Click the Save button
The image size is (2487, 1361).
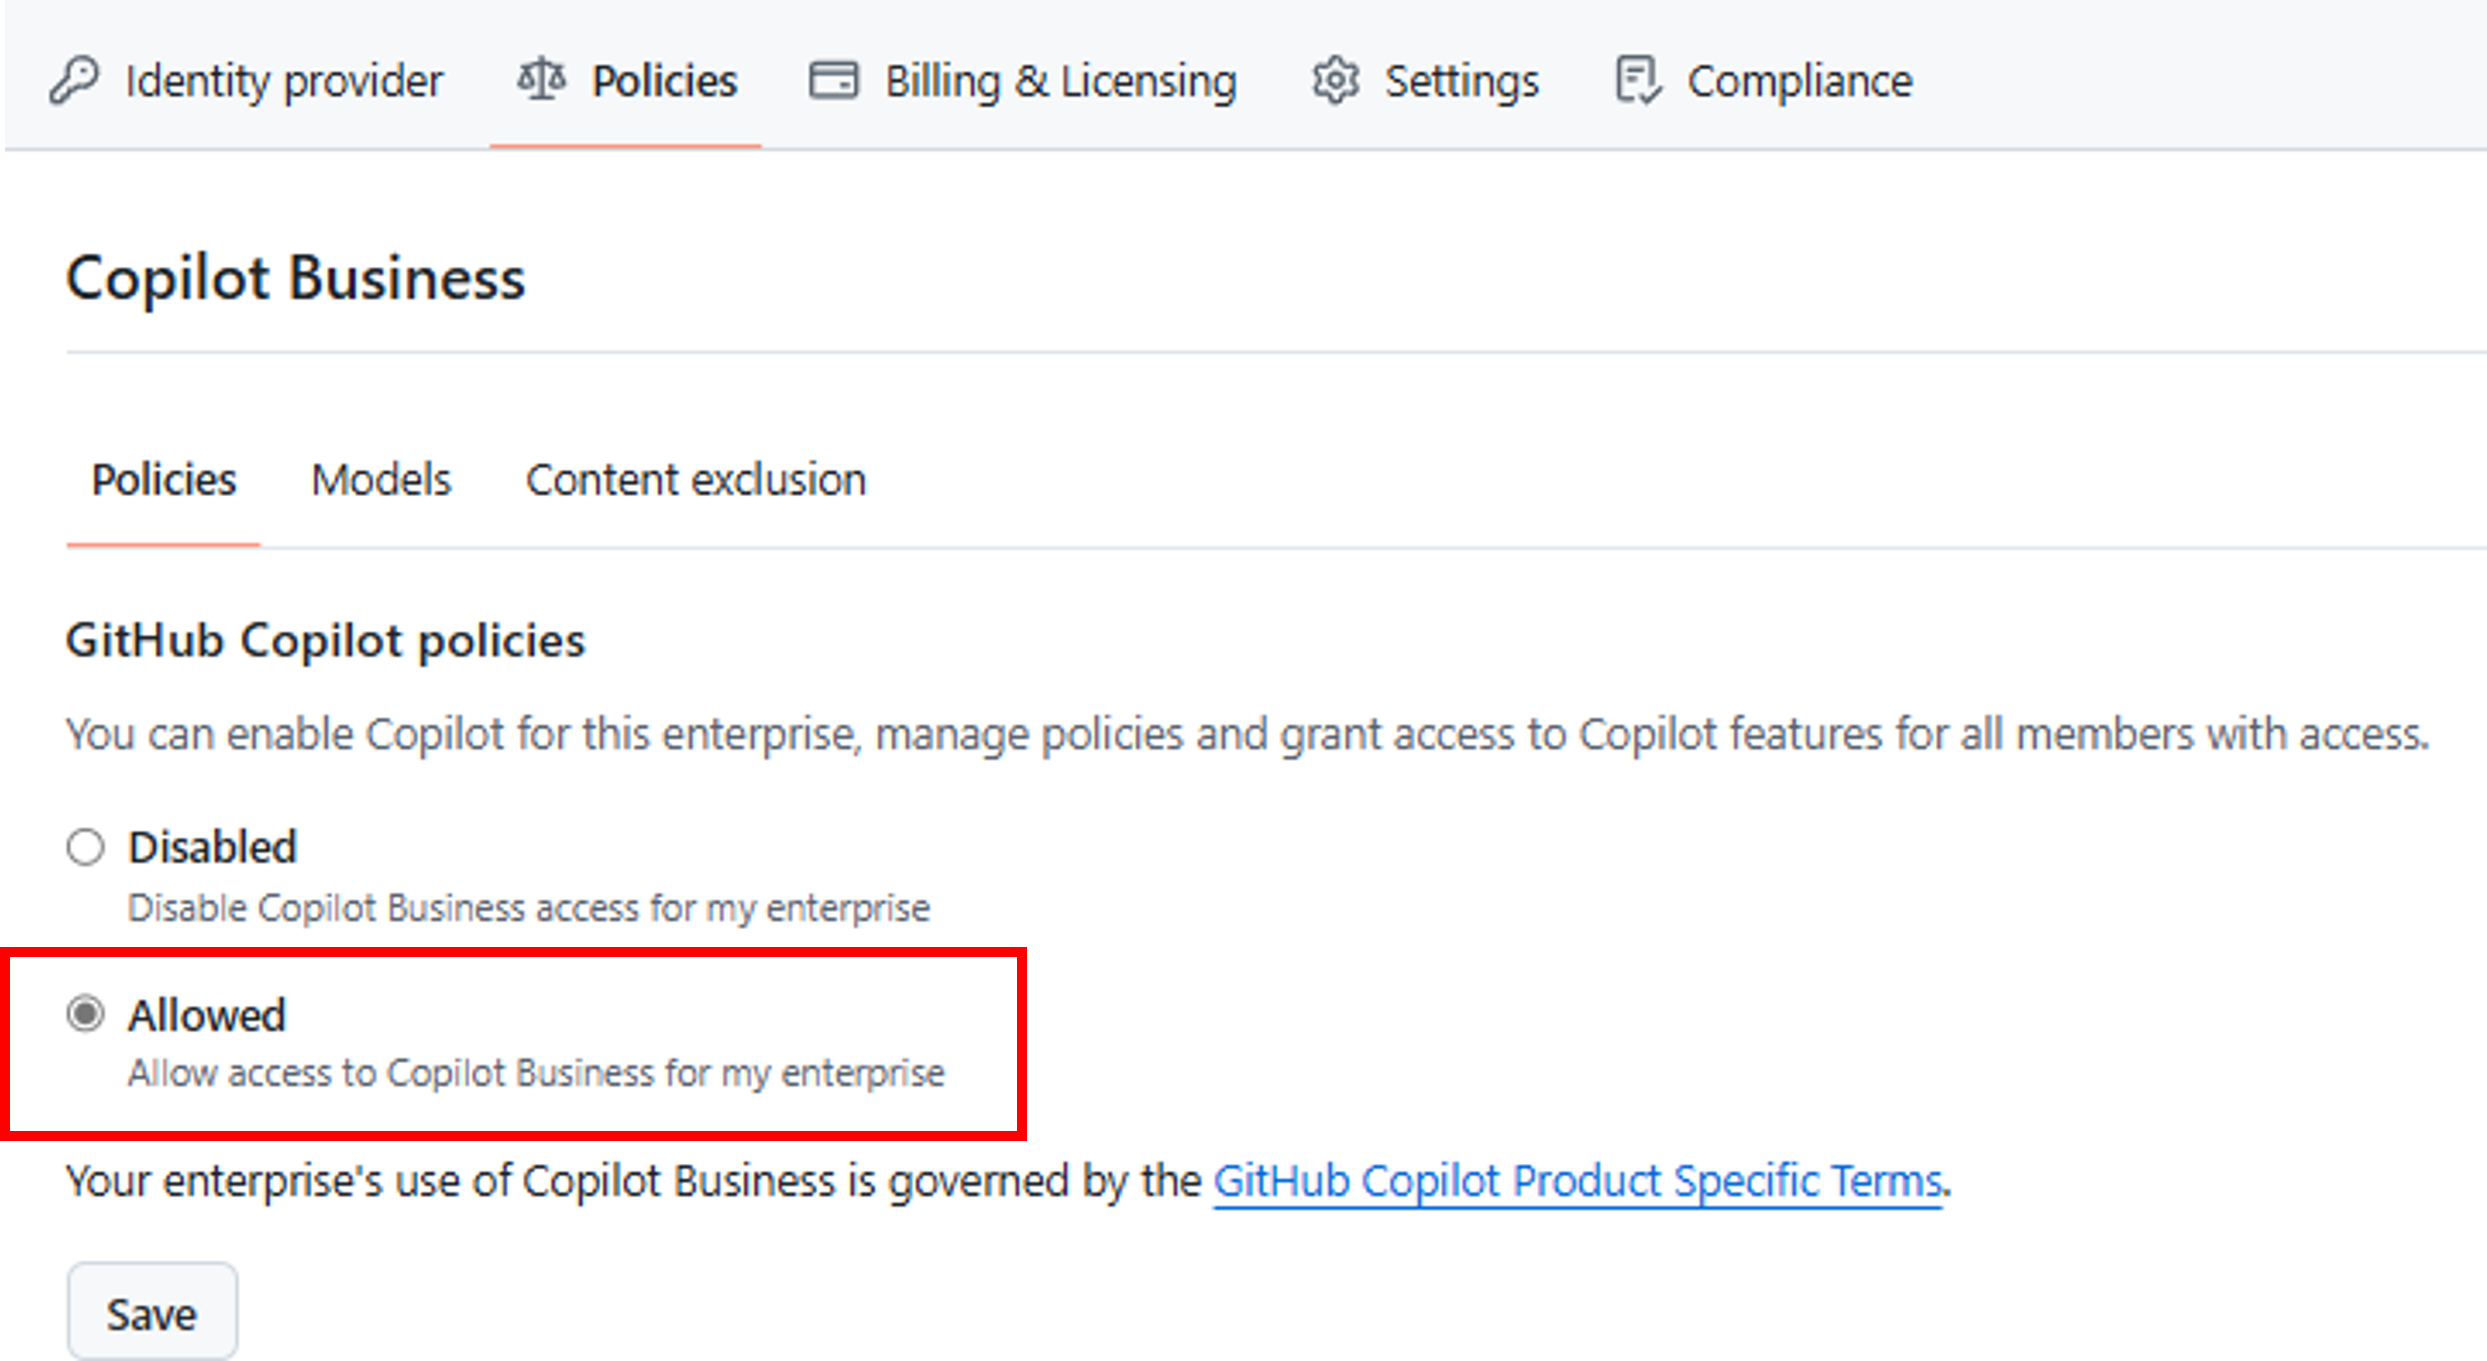pos(152,1313)
